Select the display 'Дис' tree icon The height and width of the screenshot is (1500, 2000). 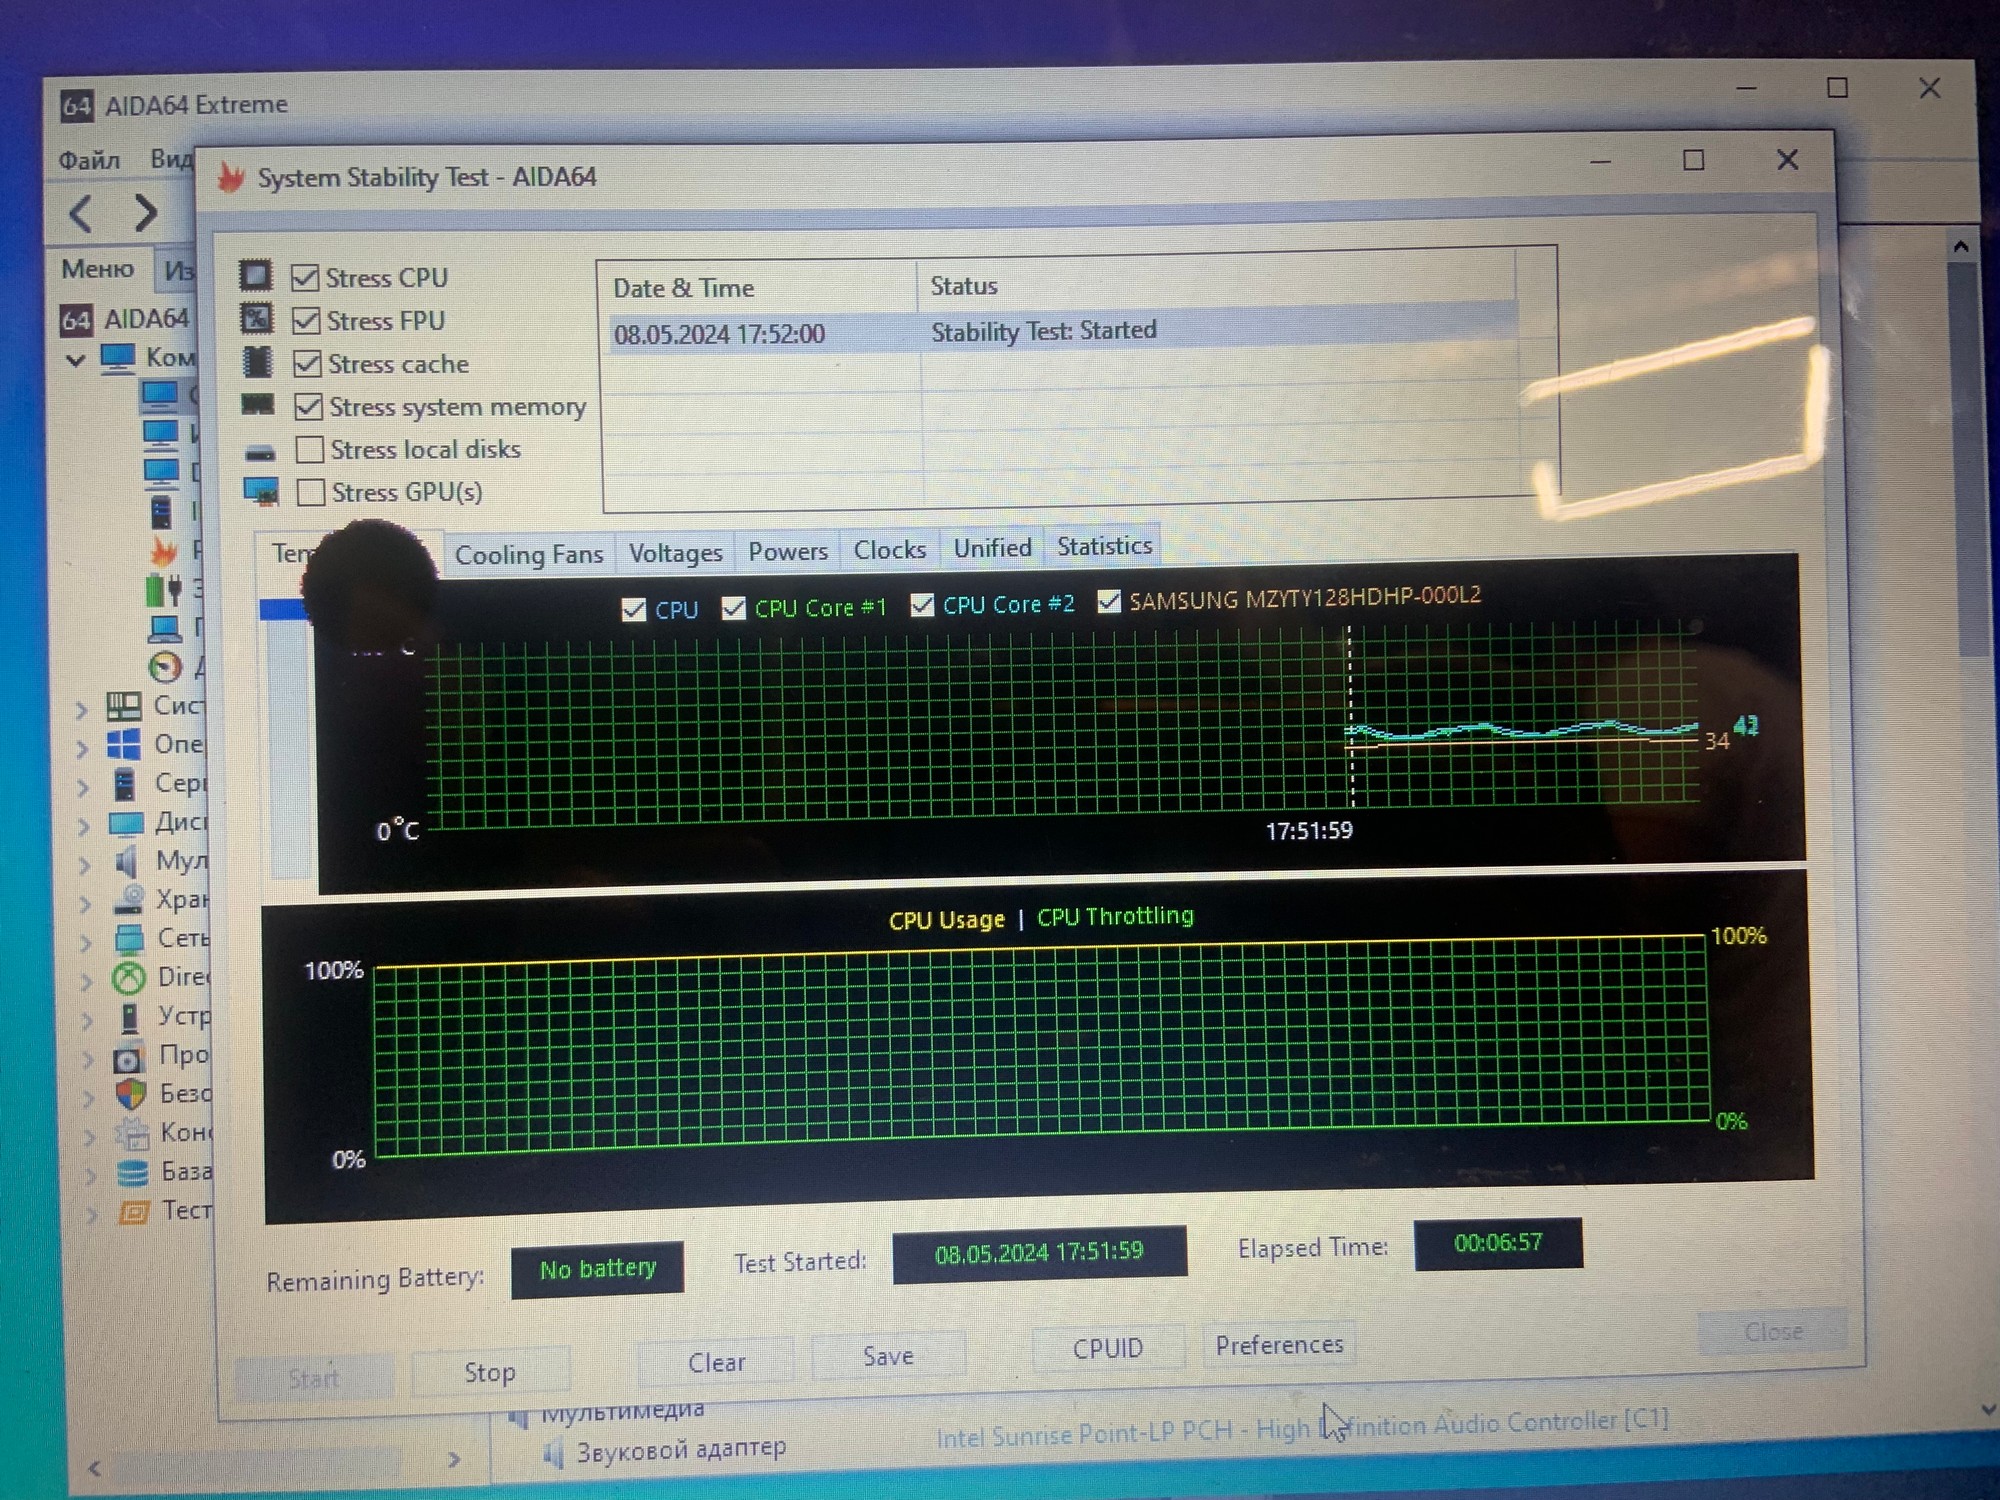(126, 824)
